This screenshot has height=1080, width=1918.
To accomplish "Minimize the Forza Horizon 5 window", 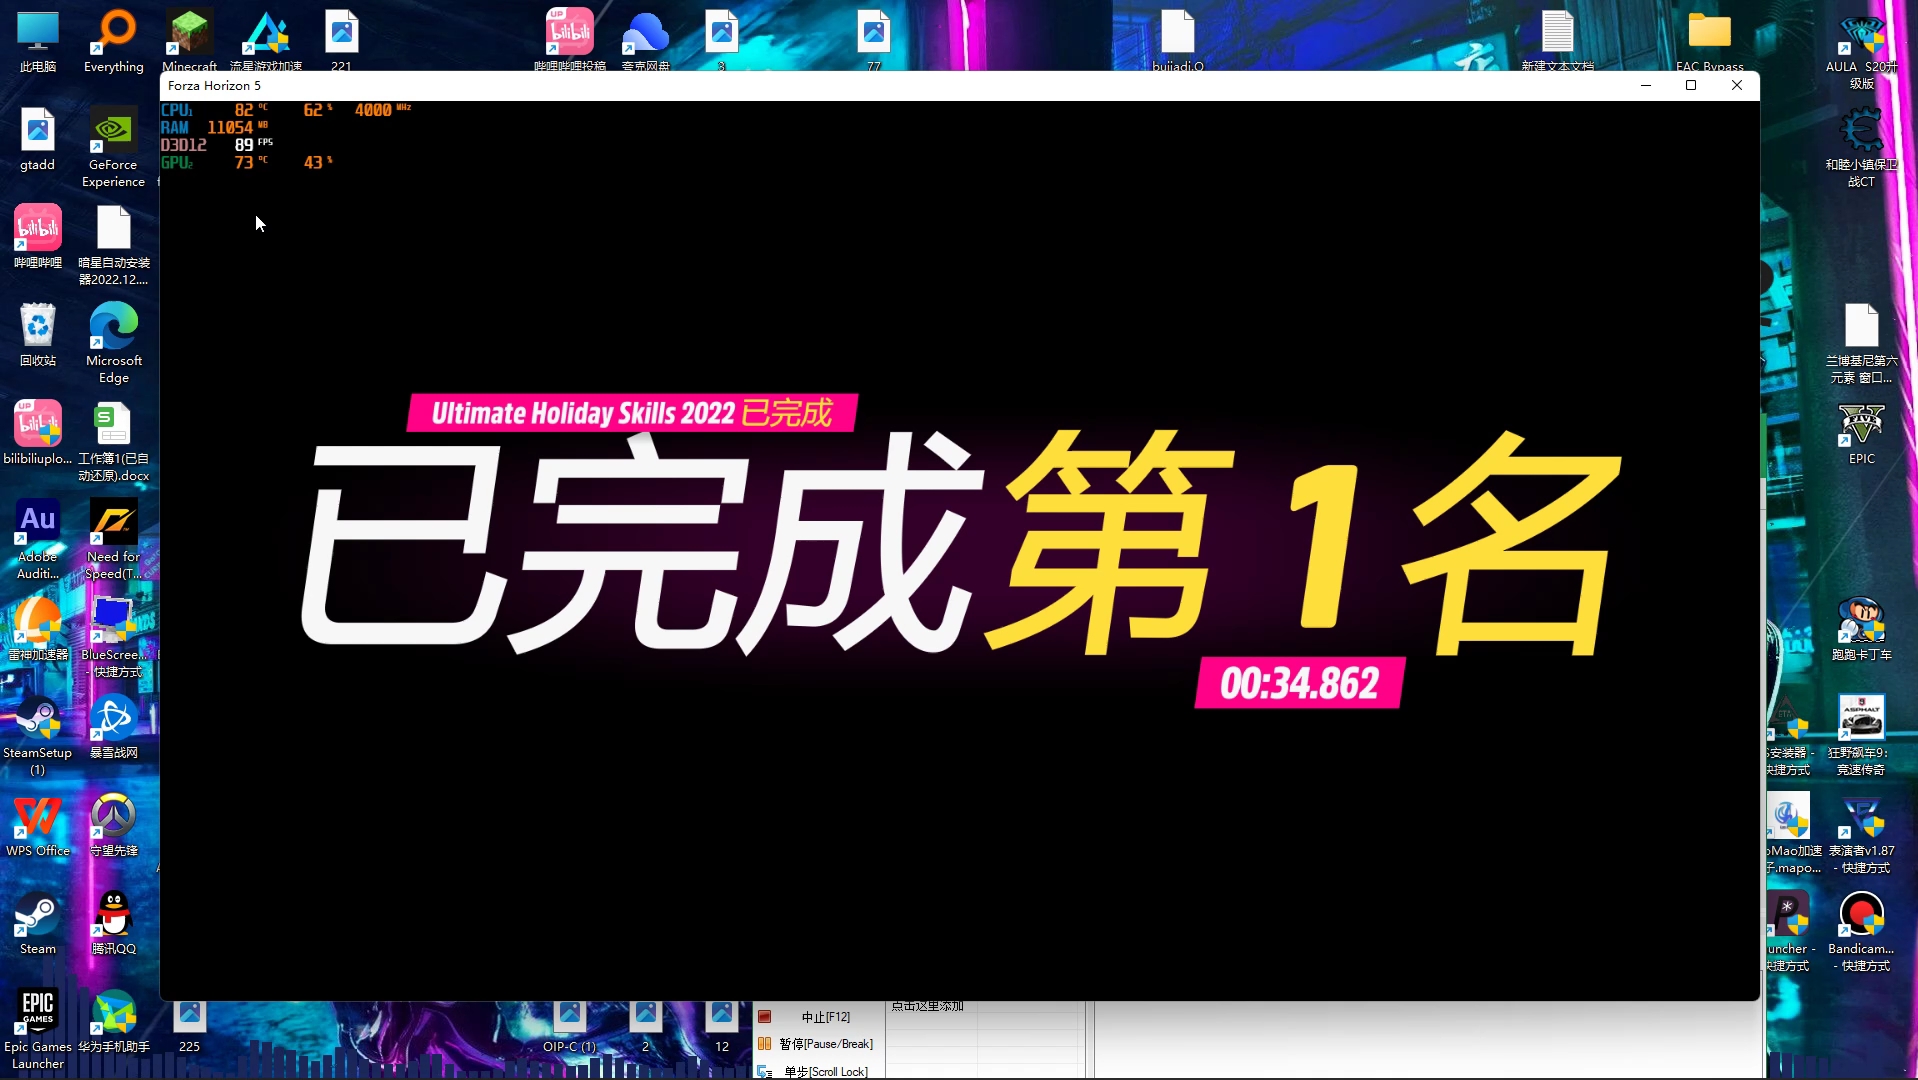I will pyautogui.click(x=1645, y=85).
